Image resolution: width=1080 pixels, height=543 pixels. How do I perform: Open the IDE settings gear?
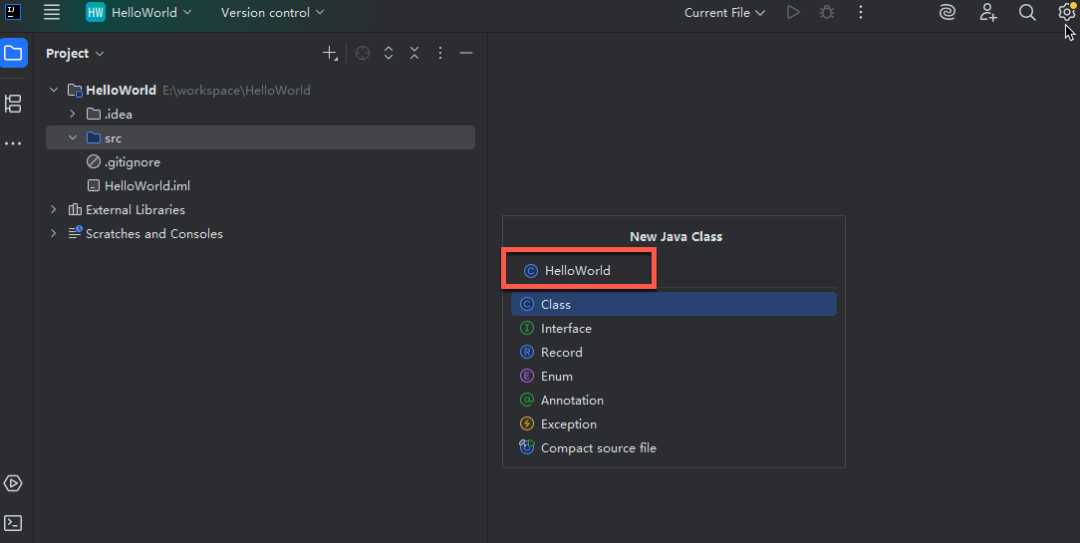(x=1066, y=12)
